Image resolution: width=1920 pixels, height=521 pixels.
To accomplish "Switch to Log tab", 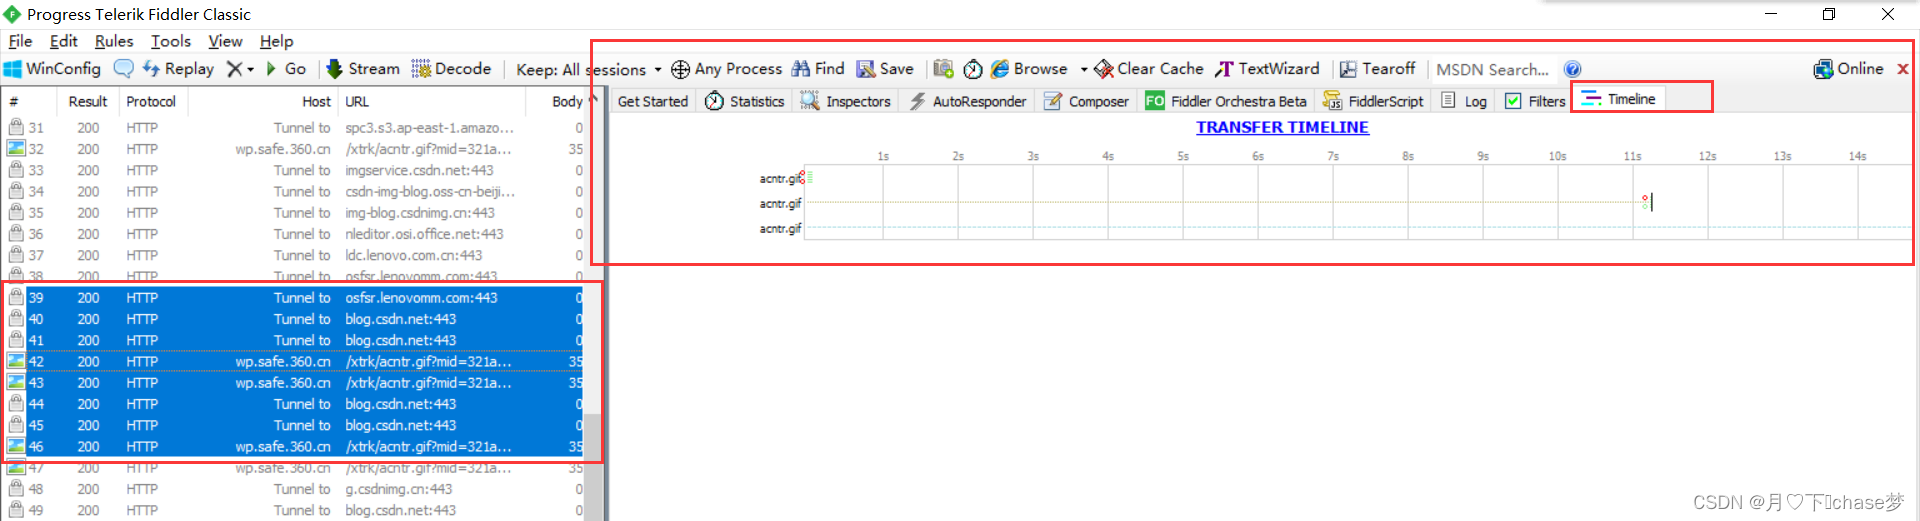I will (x=1464, y=101).
